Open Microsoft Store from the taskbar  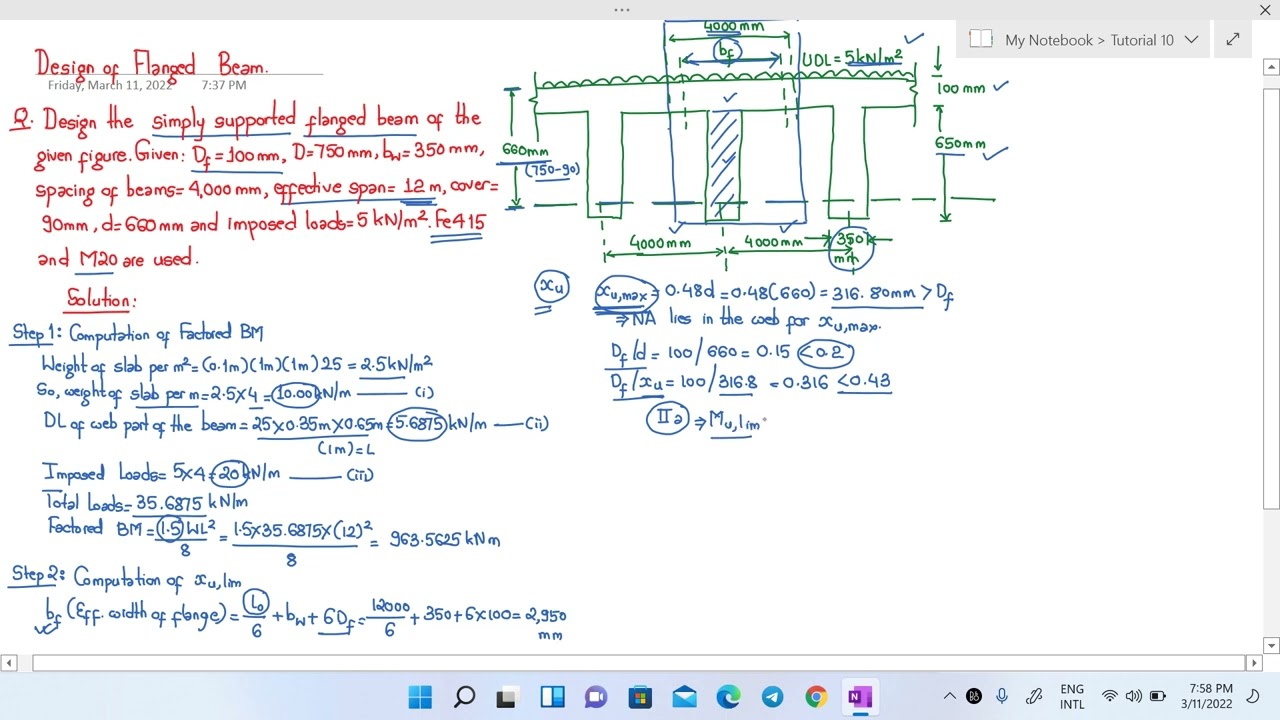pos(640,697)
